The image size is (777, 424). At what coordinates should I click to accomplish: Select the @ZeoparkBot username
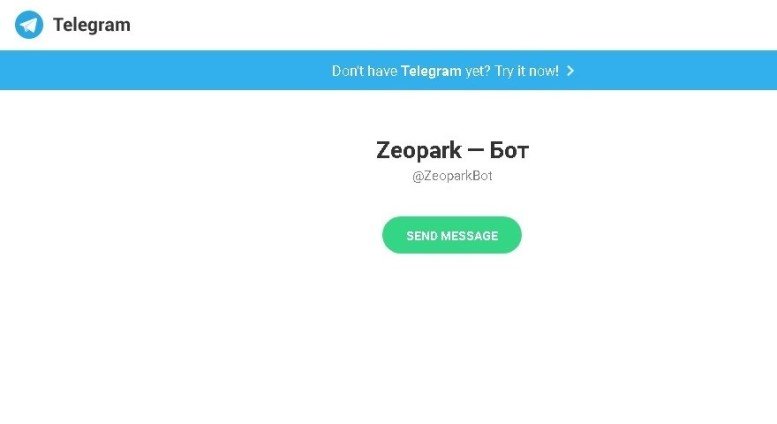coord(452,176)
